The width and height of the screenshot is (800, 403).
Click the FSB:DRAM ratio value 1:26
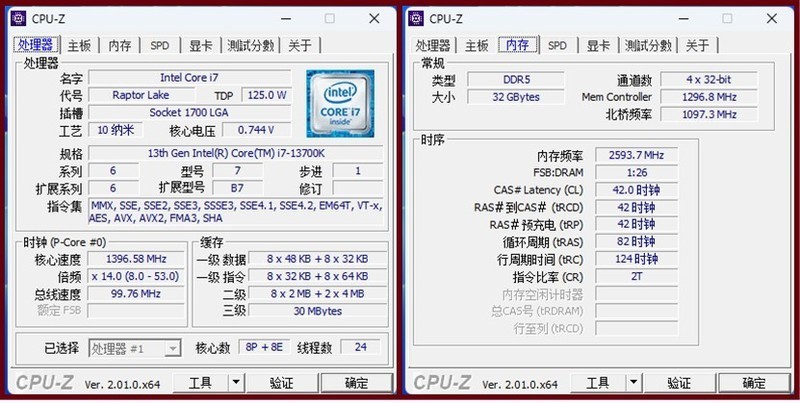(636, 172)
